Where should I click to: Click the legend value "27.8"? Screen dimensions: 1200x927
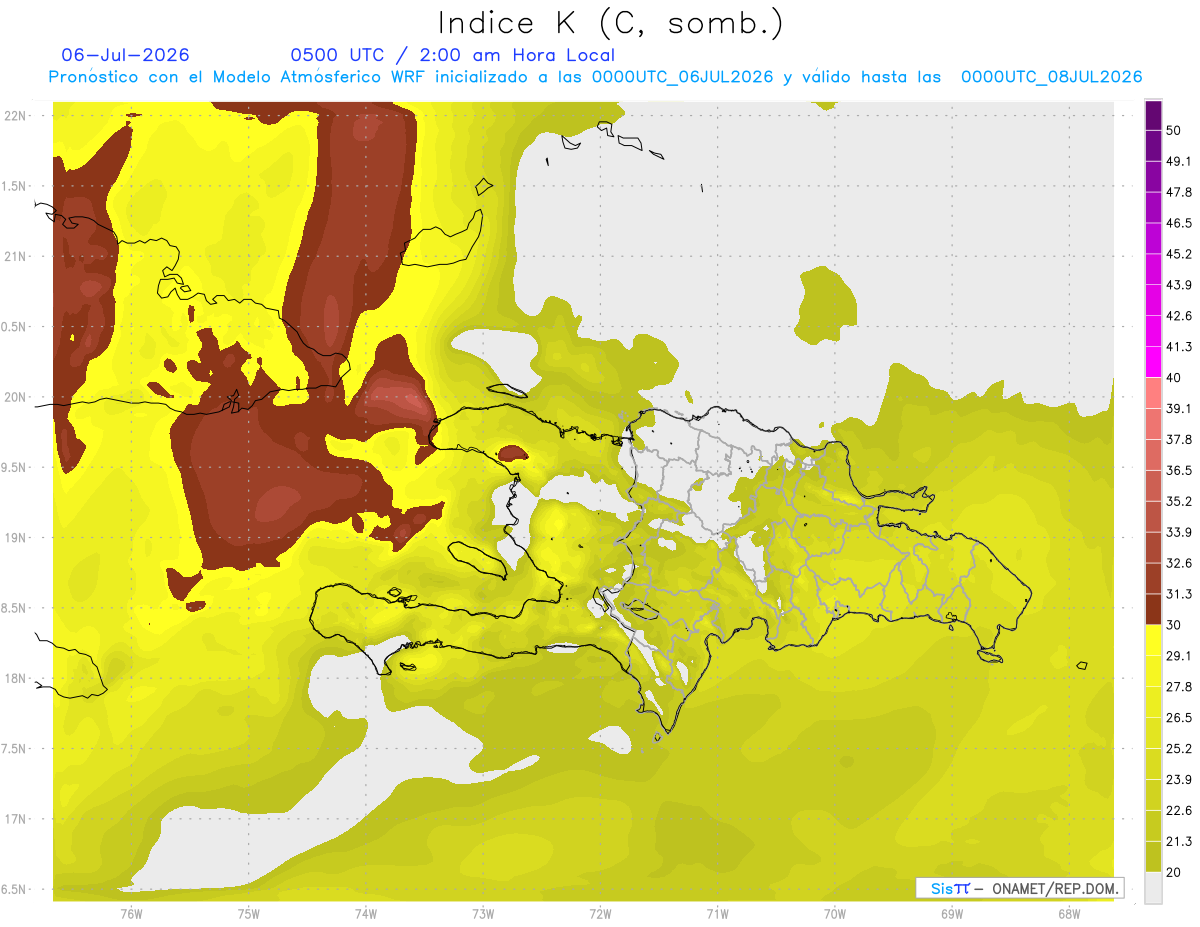[1179, 687]
